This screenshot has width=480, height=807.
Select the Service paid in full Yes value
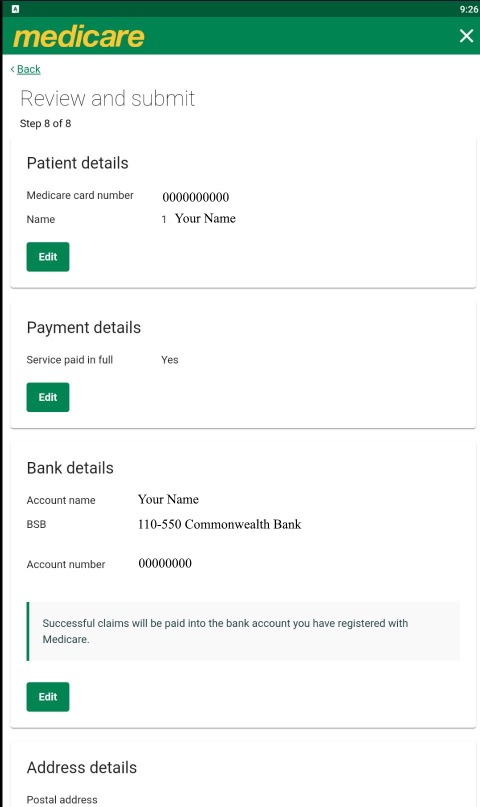pos(170,360)
